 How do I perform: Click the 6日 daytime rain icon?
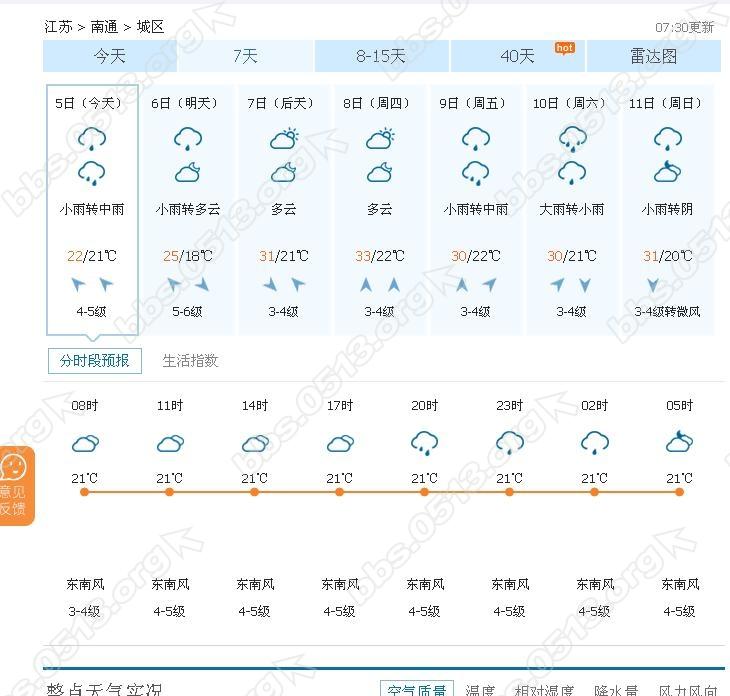pyautogui.click(x=188, y=139)
